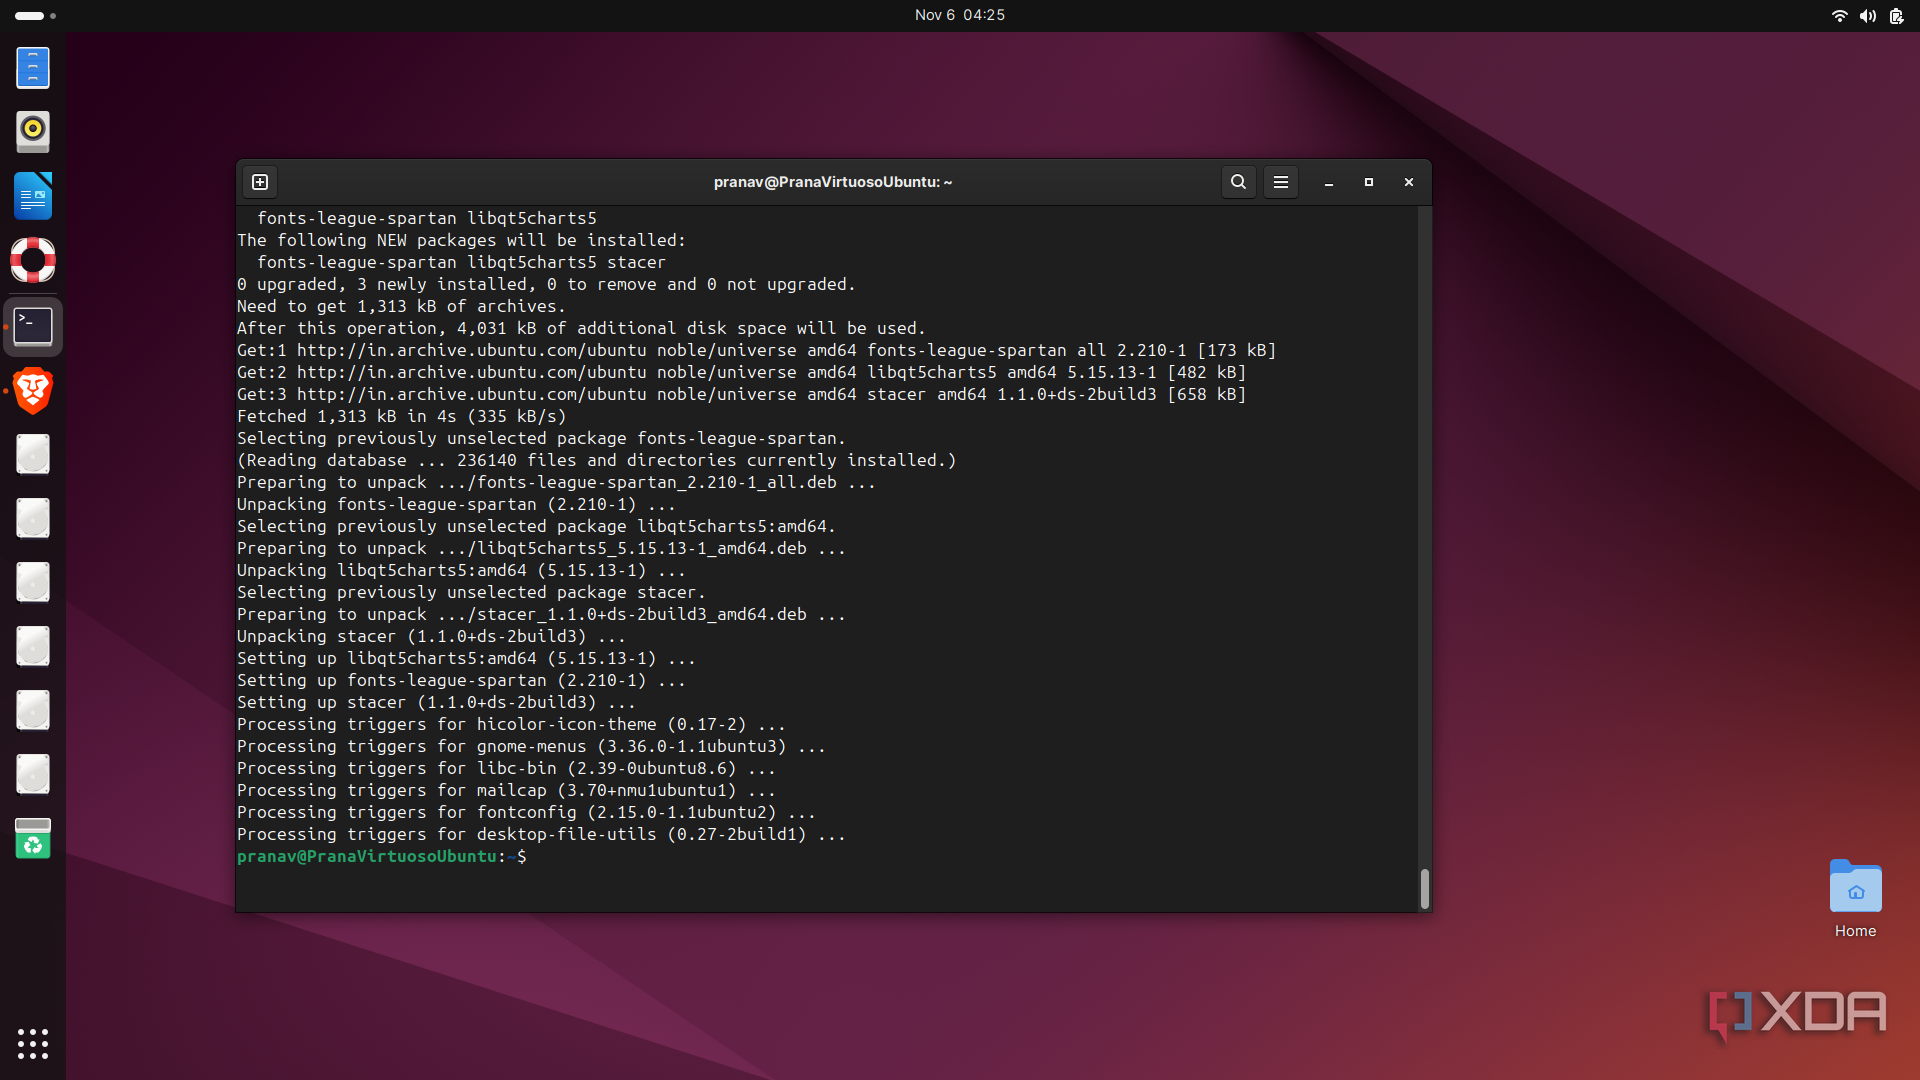Screen dimensions: 1920x1080
Task: Click the terminal scrollbar thumb
Action: pos(1424,888)
